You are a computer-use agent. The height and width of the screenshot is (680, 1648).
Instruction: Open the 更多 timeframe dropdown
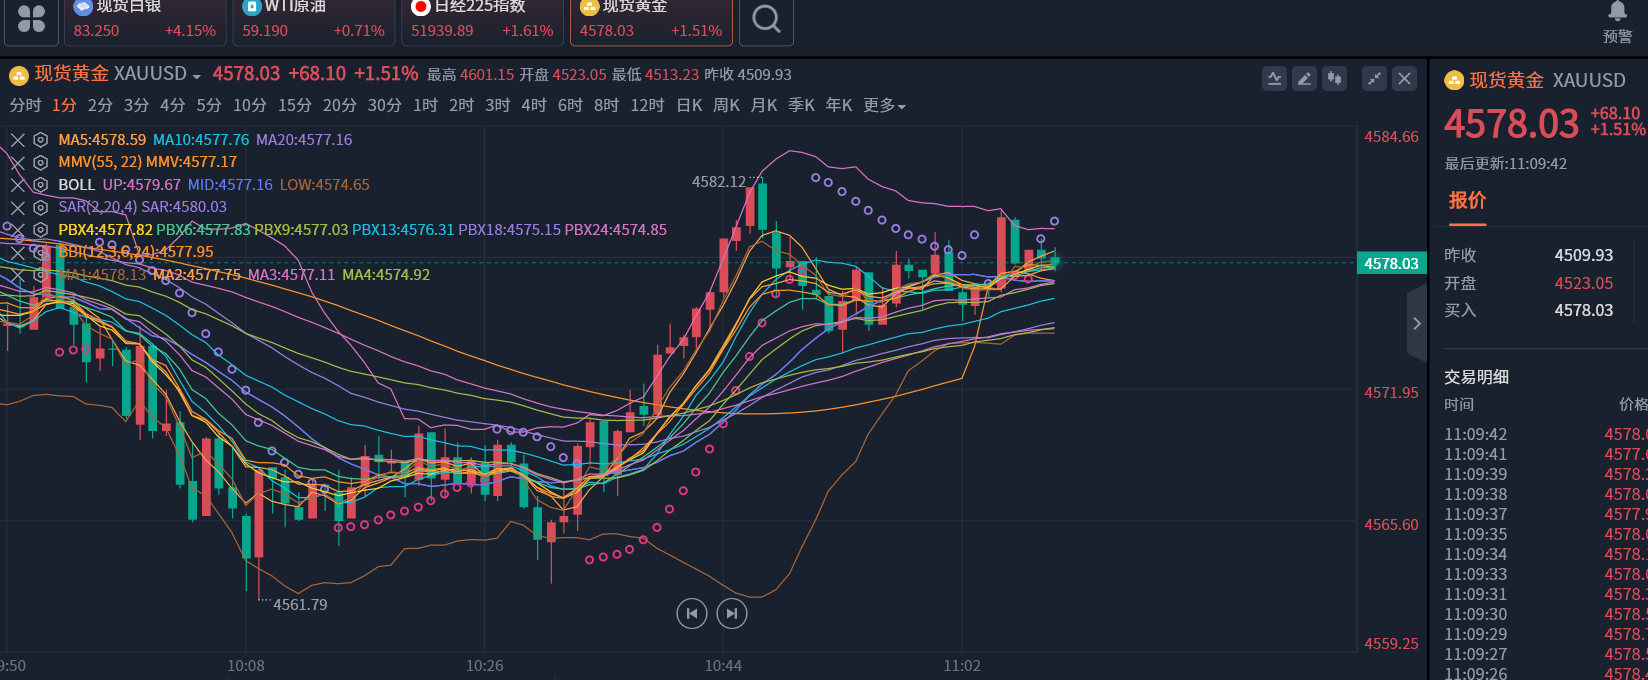[x=884, y=106]
